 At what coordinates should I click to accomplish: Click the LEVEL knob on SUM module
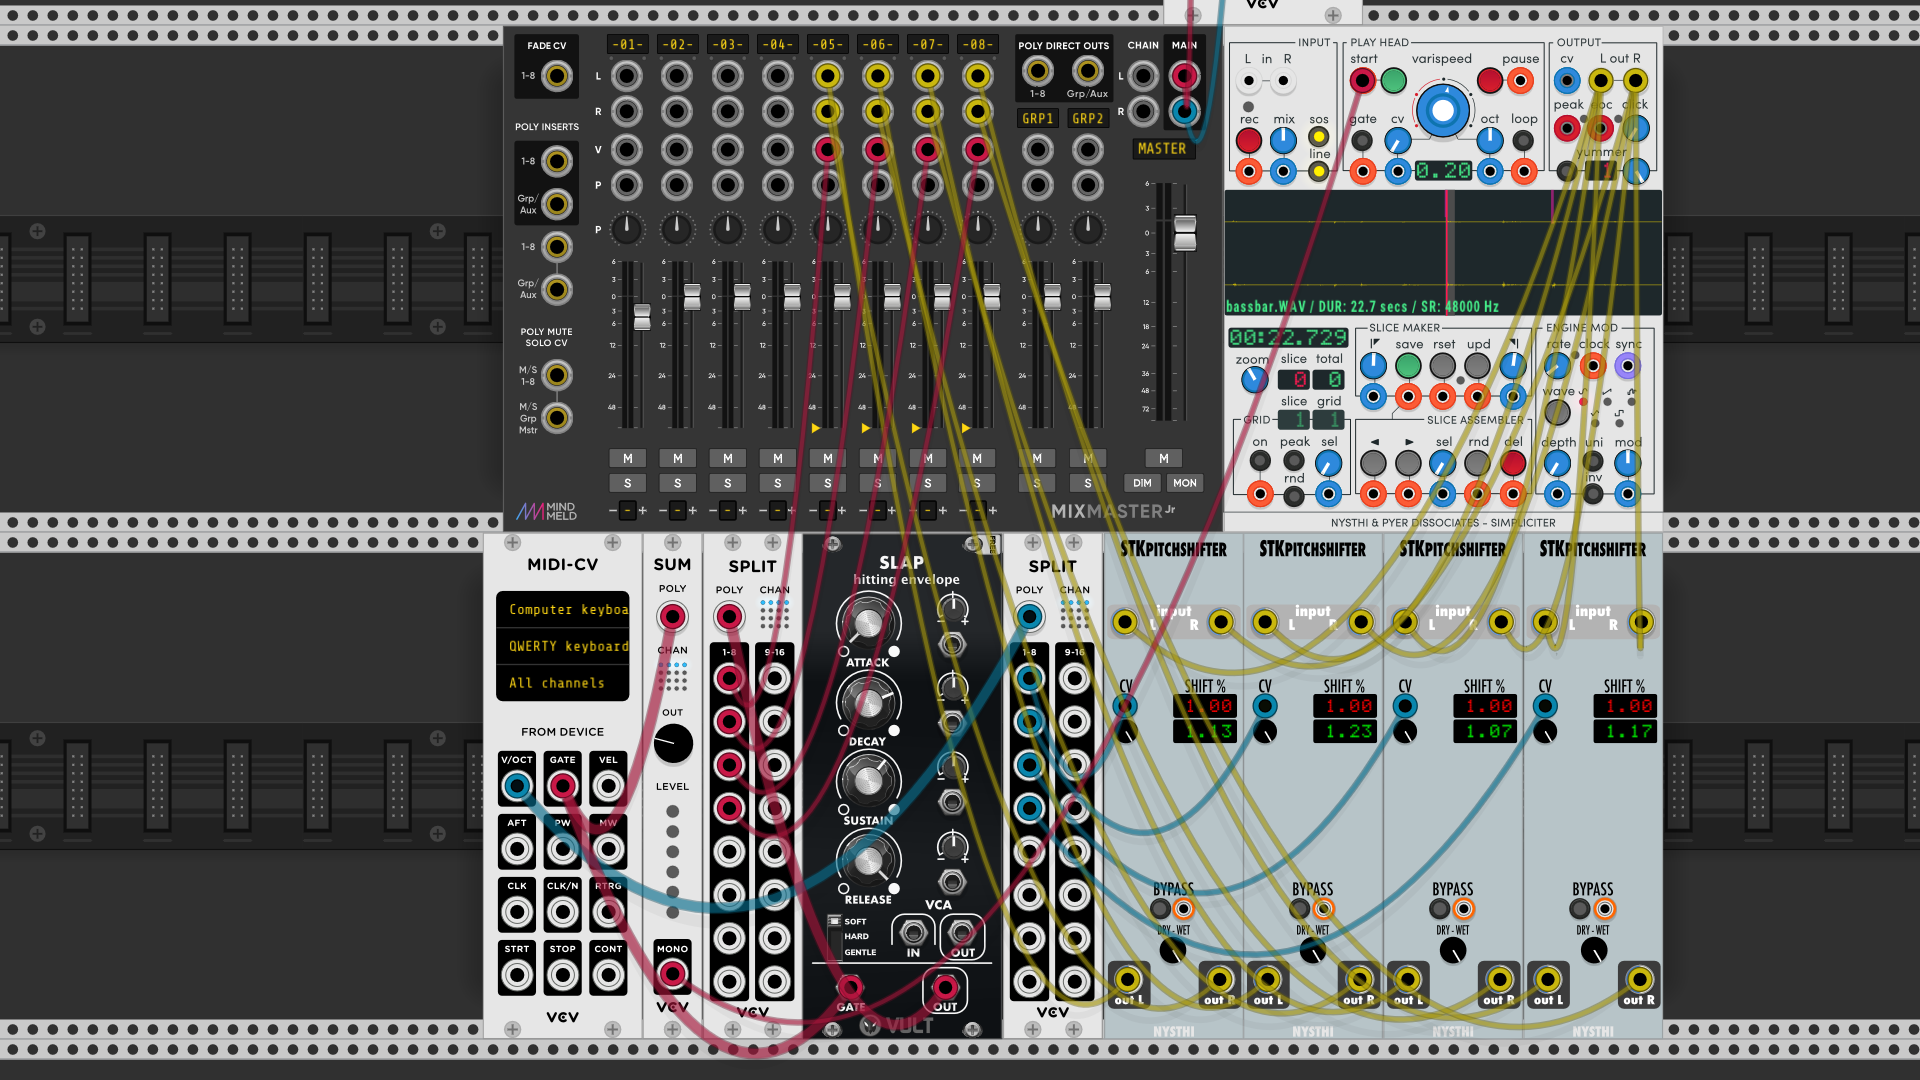coord(673,744)
